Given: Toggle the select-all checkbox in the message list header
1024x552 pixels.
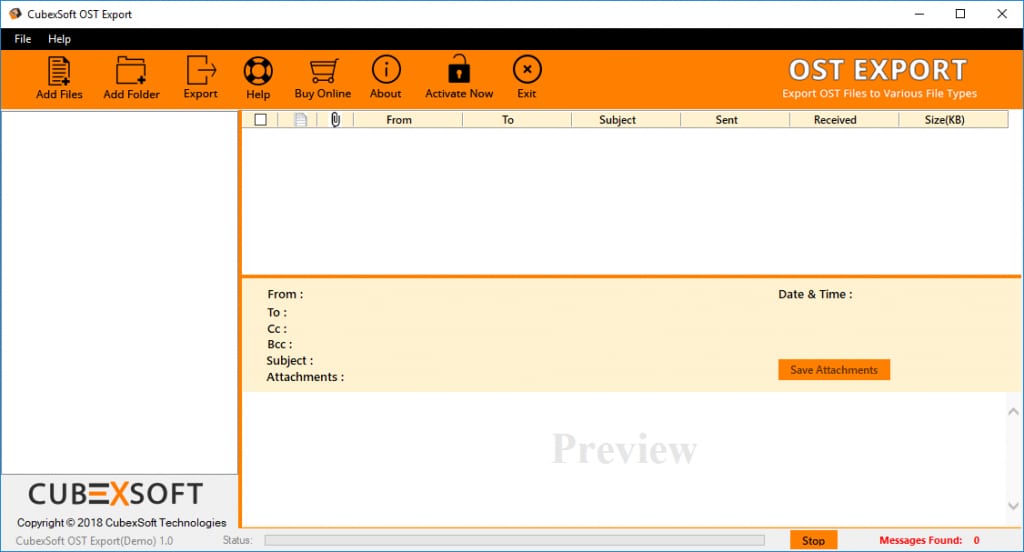Looking at the screenshot, I should coord(261,120).
